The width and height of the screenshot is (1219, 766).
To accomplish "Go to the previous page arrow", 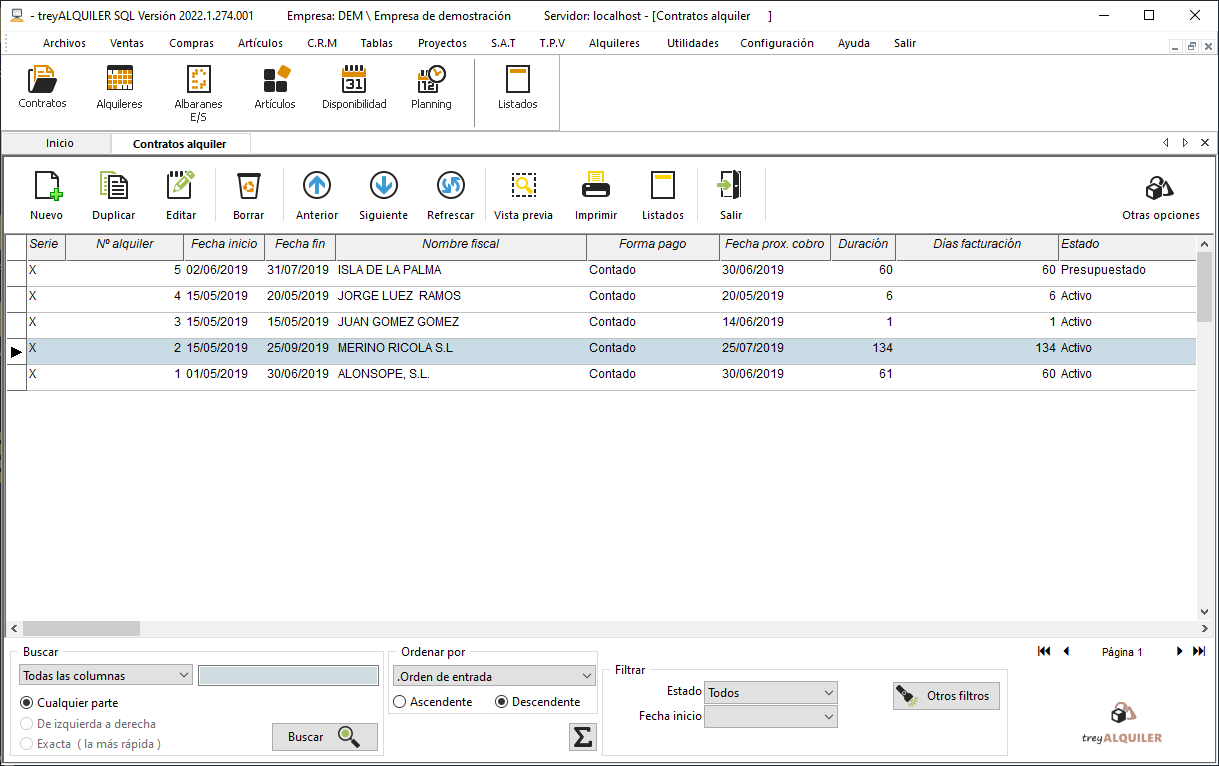I will pos(1066,651).
